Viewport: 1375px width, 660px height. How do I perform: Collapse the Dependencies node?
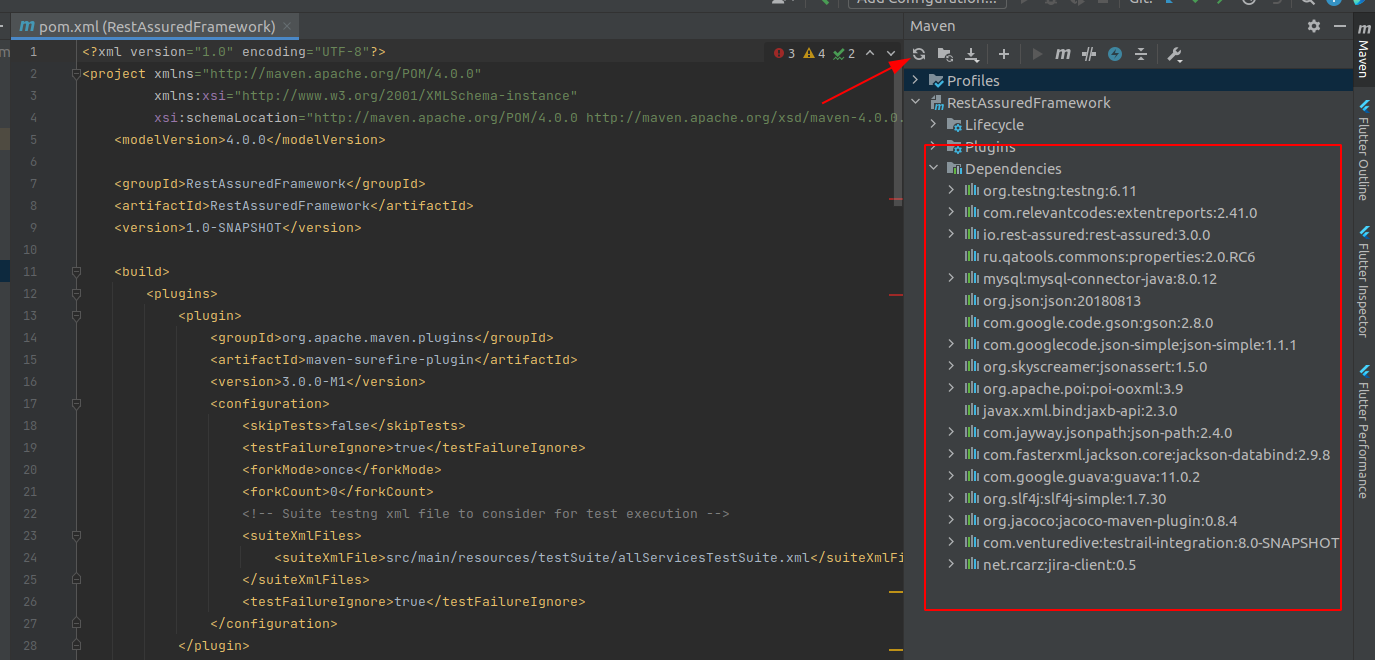pos(934,168)
